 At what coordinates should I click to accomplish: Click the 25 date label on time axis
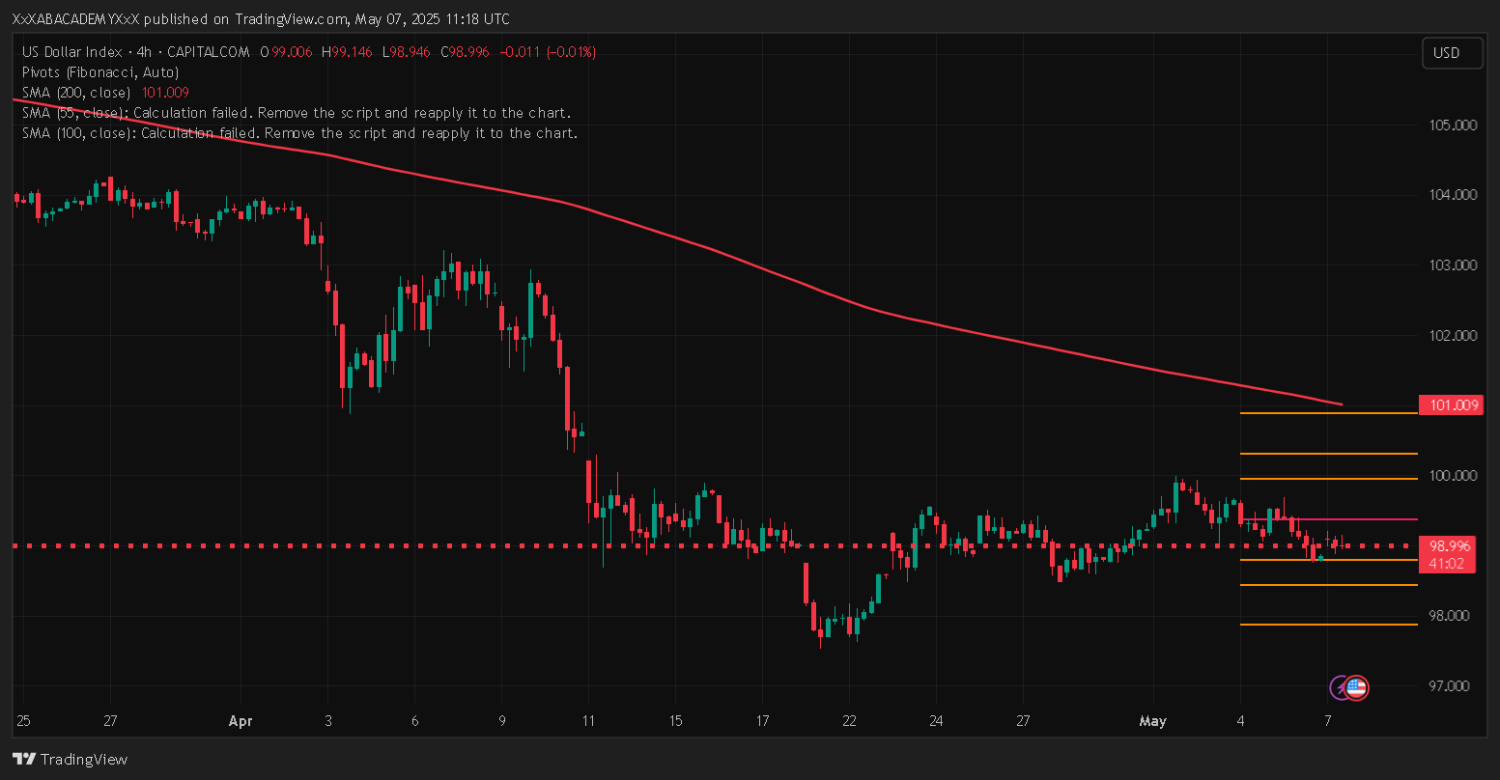point(24,720)
